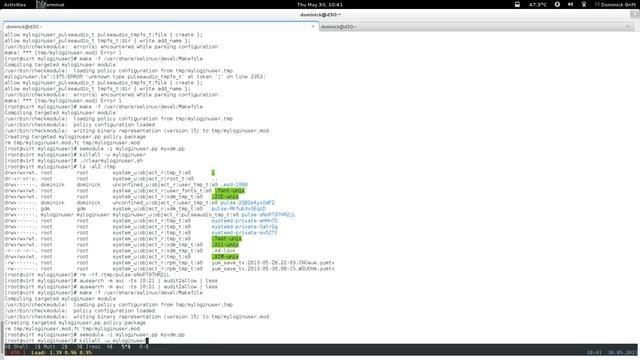Click the yum_save_tx.2013-05-30 file name
Screen dimensions: 640x360
(x=273, y=269)
